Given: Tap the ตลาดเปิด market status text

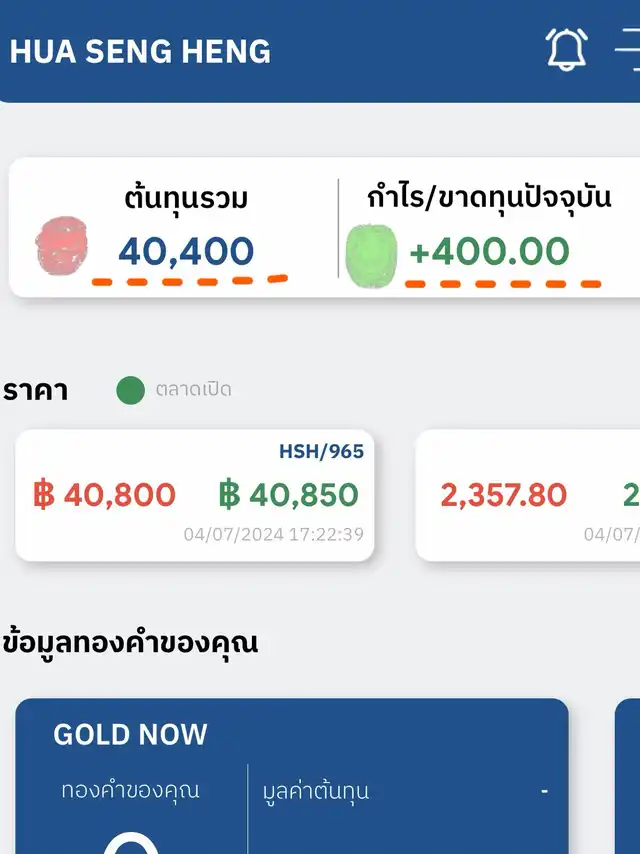Looking at the screenshot, I should pos(193,390).
